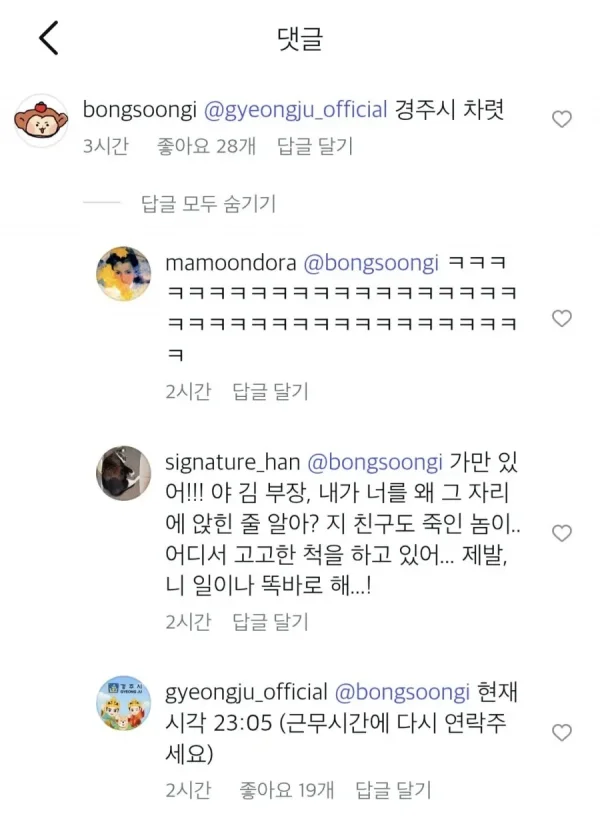Open @gyeongju_official mention in top comment
Image resolution: width=600 pixels, height=834 pixels.
(x=296, y=110)
